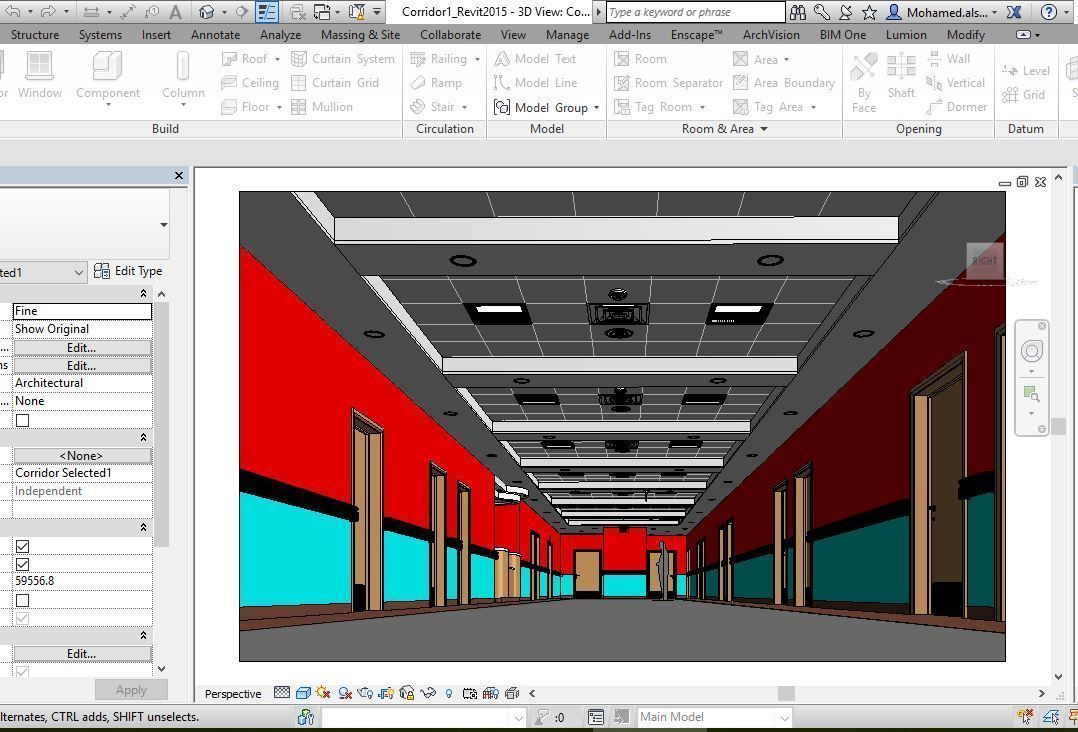The width and height of the screenshot is (1078, 732).
Task: Toggle select links icon in status bar
Action: coord(1024,717)
